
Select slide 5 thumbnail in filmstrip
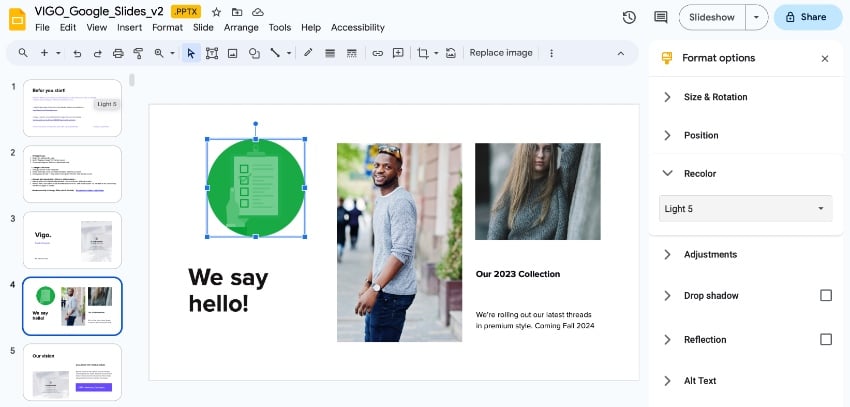[72, 372]
